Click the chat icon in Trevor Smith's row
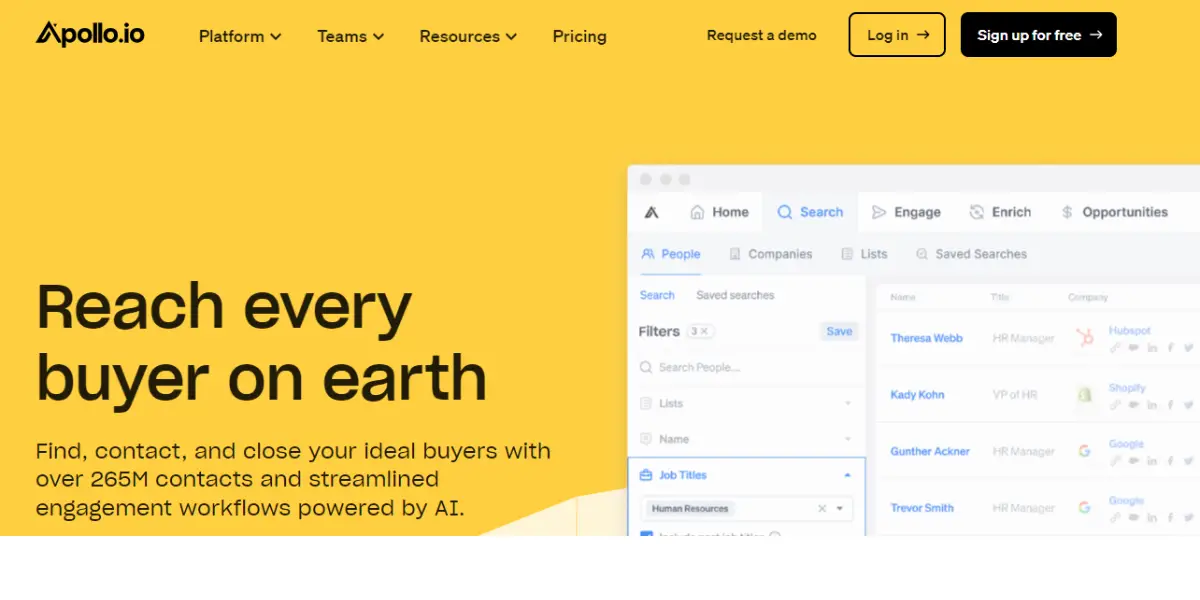This screenshot has height=600, width=1200. click(1134, 518)
